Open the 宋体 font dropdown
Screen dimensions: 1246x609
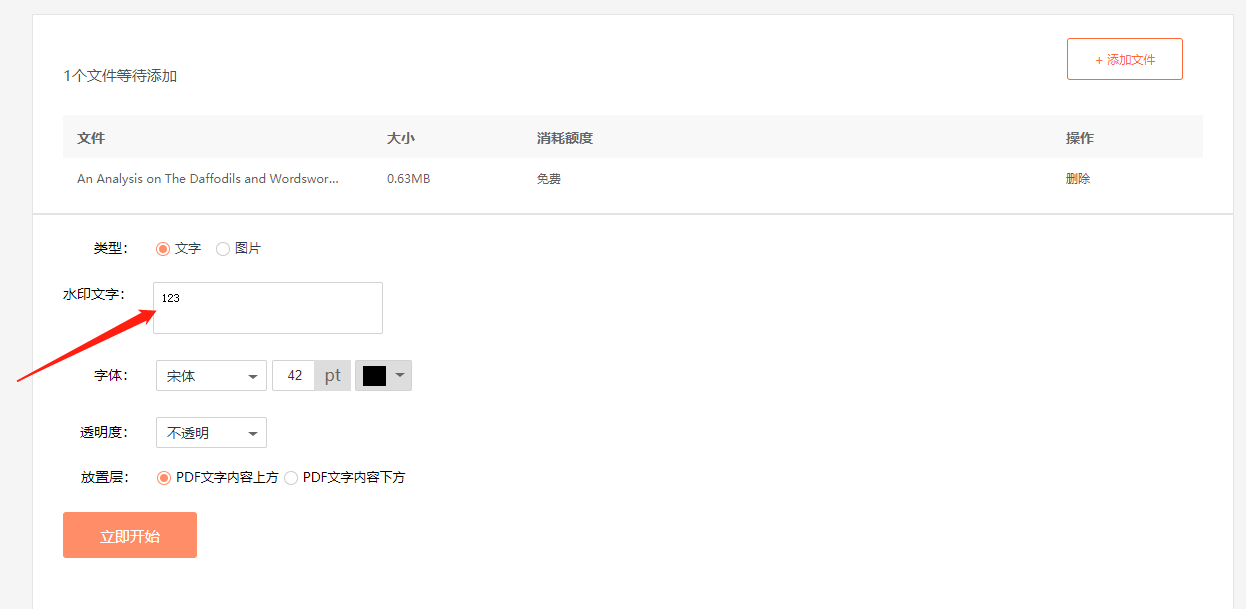click(x=211, y=376)
